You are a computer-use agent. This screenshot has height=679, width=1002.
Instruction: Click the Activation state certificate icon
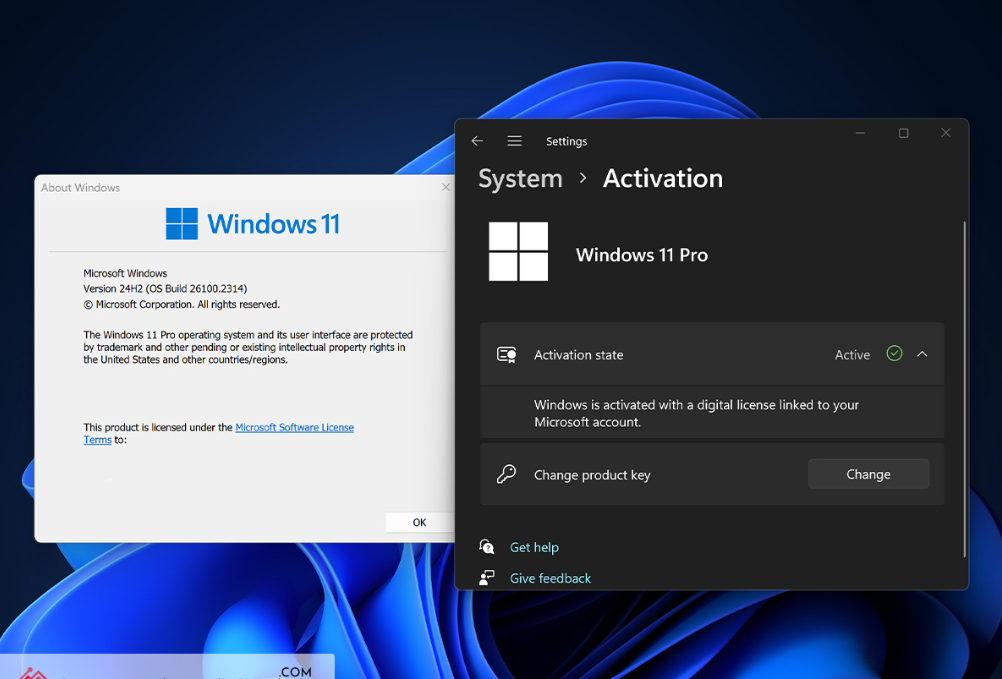click(x=507, y=355)
